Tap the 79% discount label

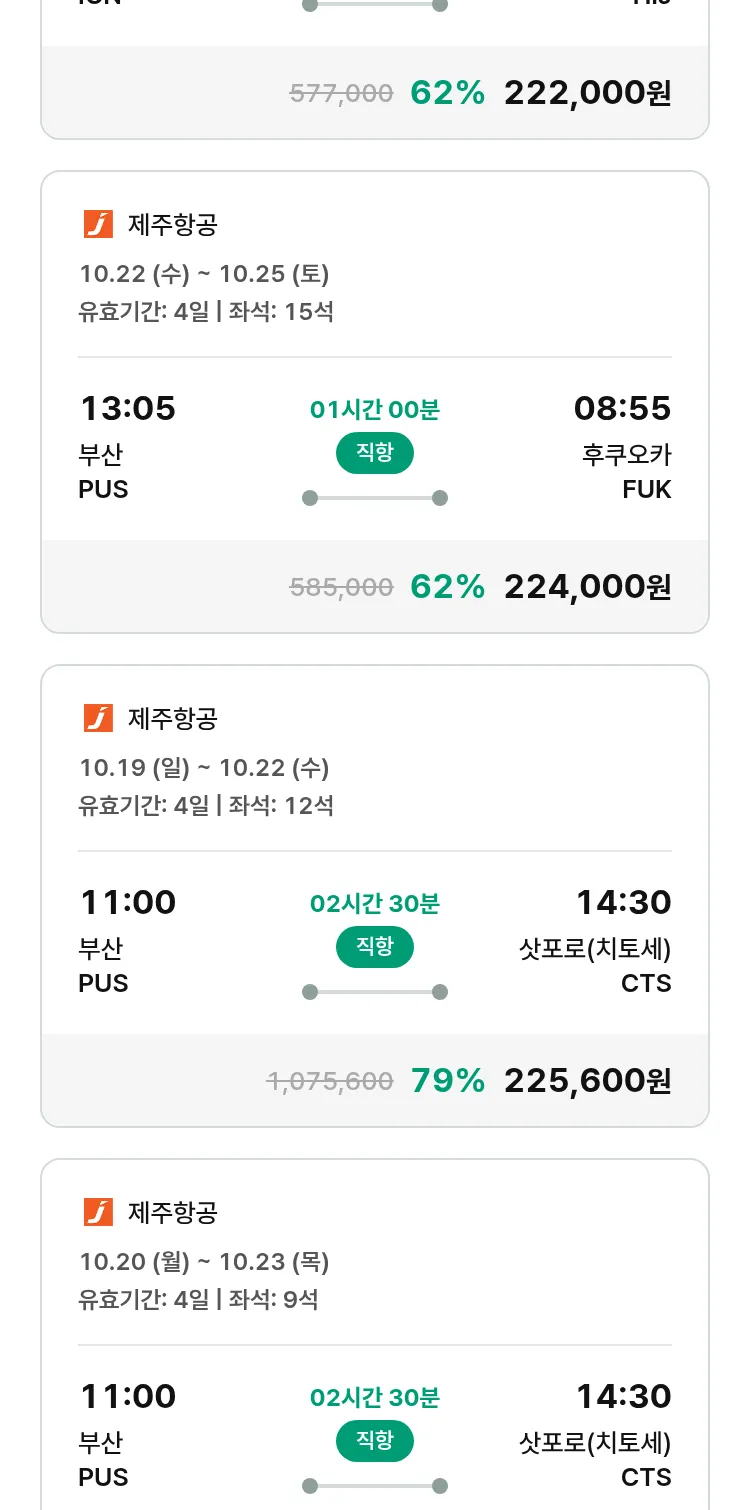(447, 1081)
